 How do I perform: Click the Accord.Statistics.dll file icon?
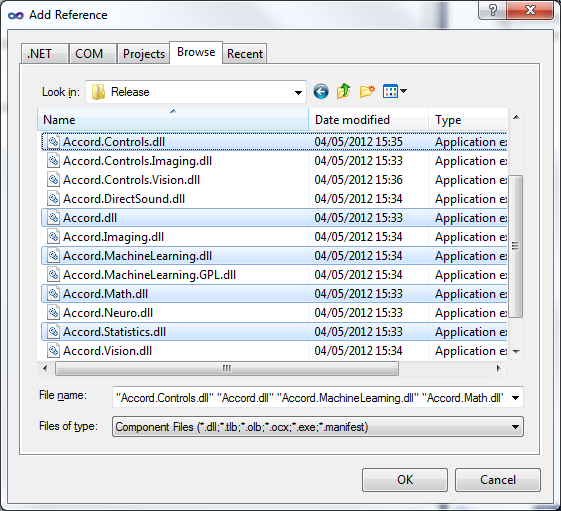53,331
